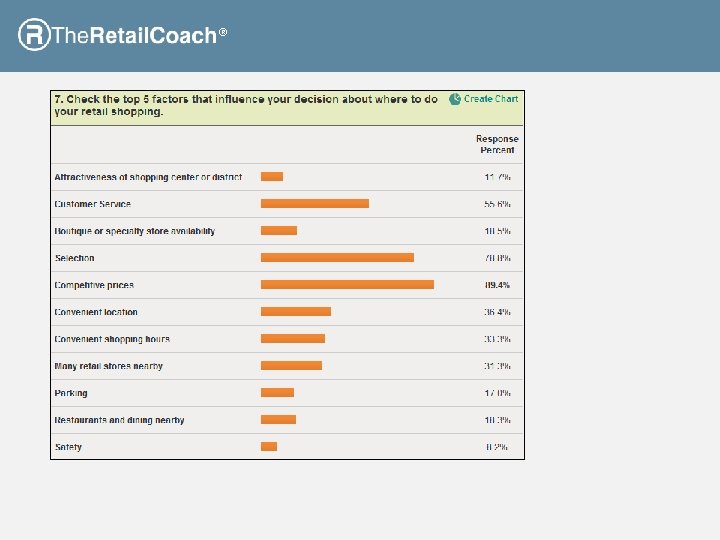The image size is (720, 540).
Task: Select the Attractiveness of shopping center label
Action: coord(148,177)
